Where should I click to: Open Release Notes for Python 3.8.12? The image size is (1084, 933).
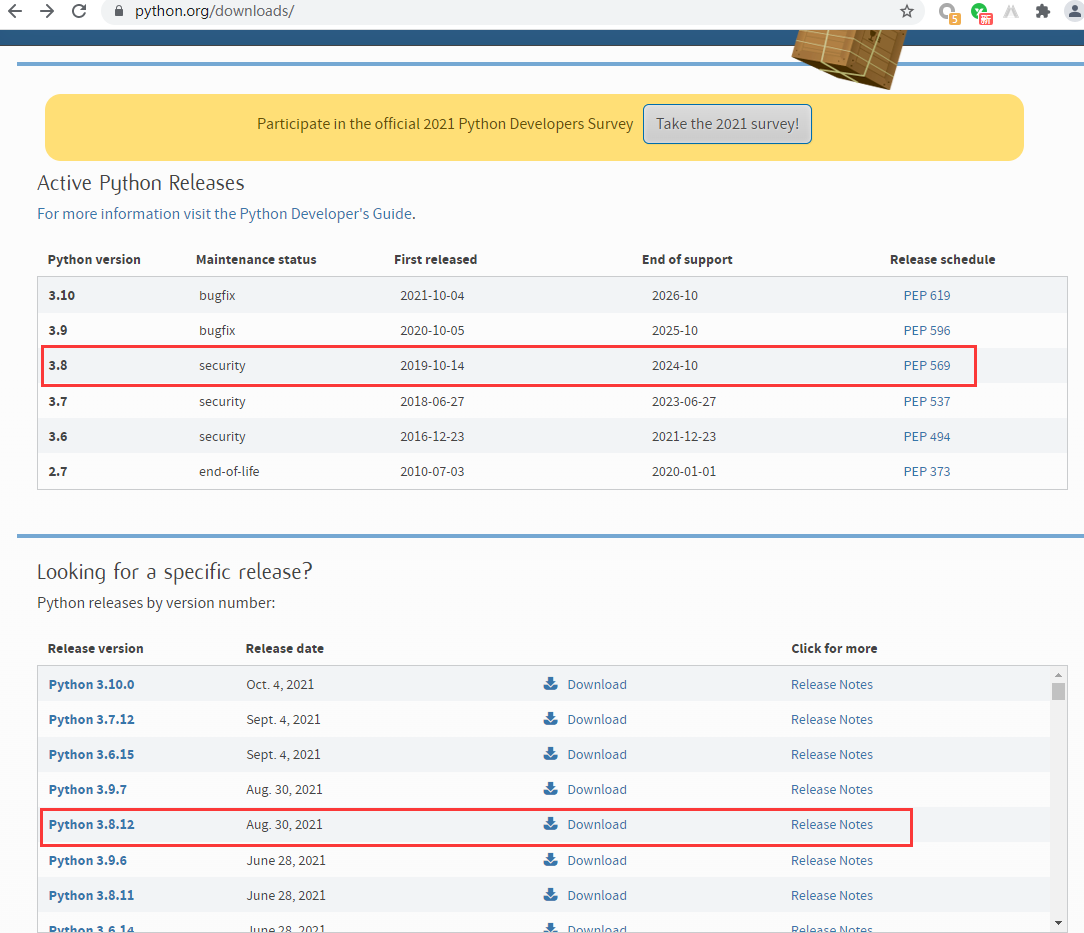pyautogui.click(x=832, y=824)
